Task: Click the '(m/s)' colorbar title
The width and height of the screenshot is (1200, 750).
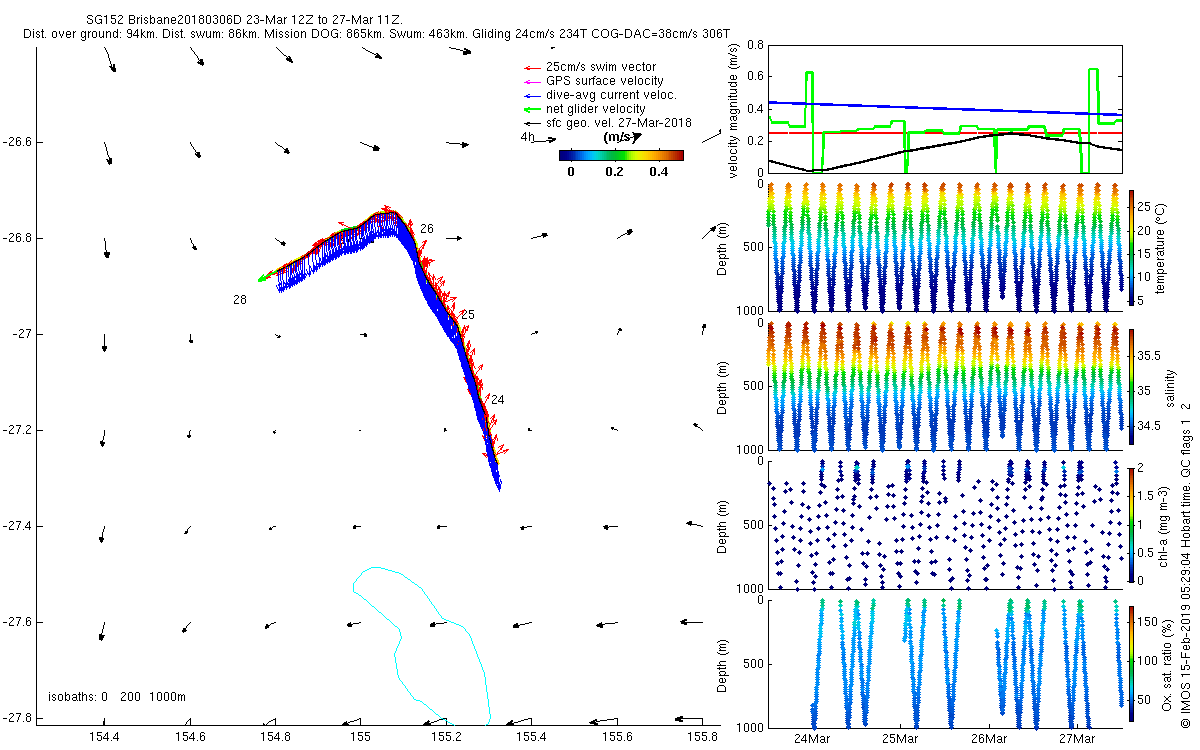Action: click(x=617, y=137)
